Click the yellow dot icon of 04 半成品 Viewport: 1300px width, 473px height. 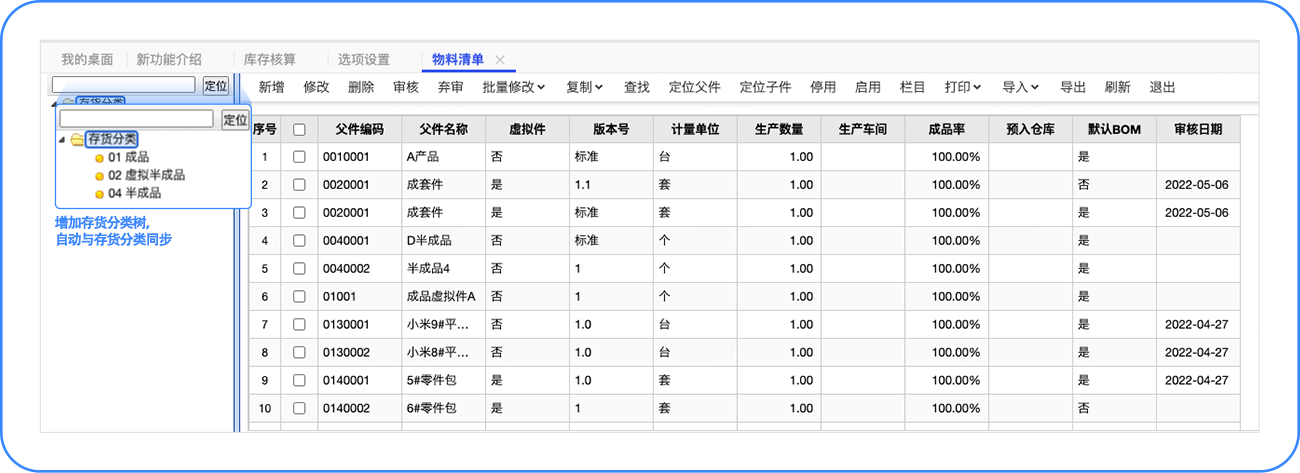click(x=99, y=194)
